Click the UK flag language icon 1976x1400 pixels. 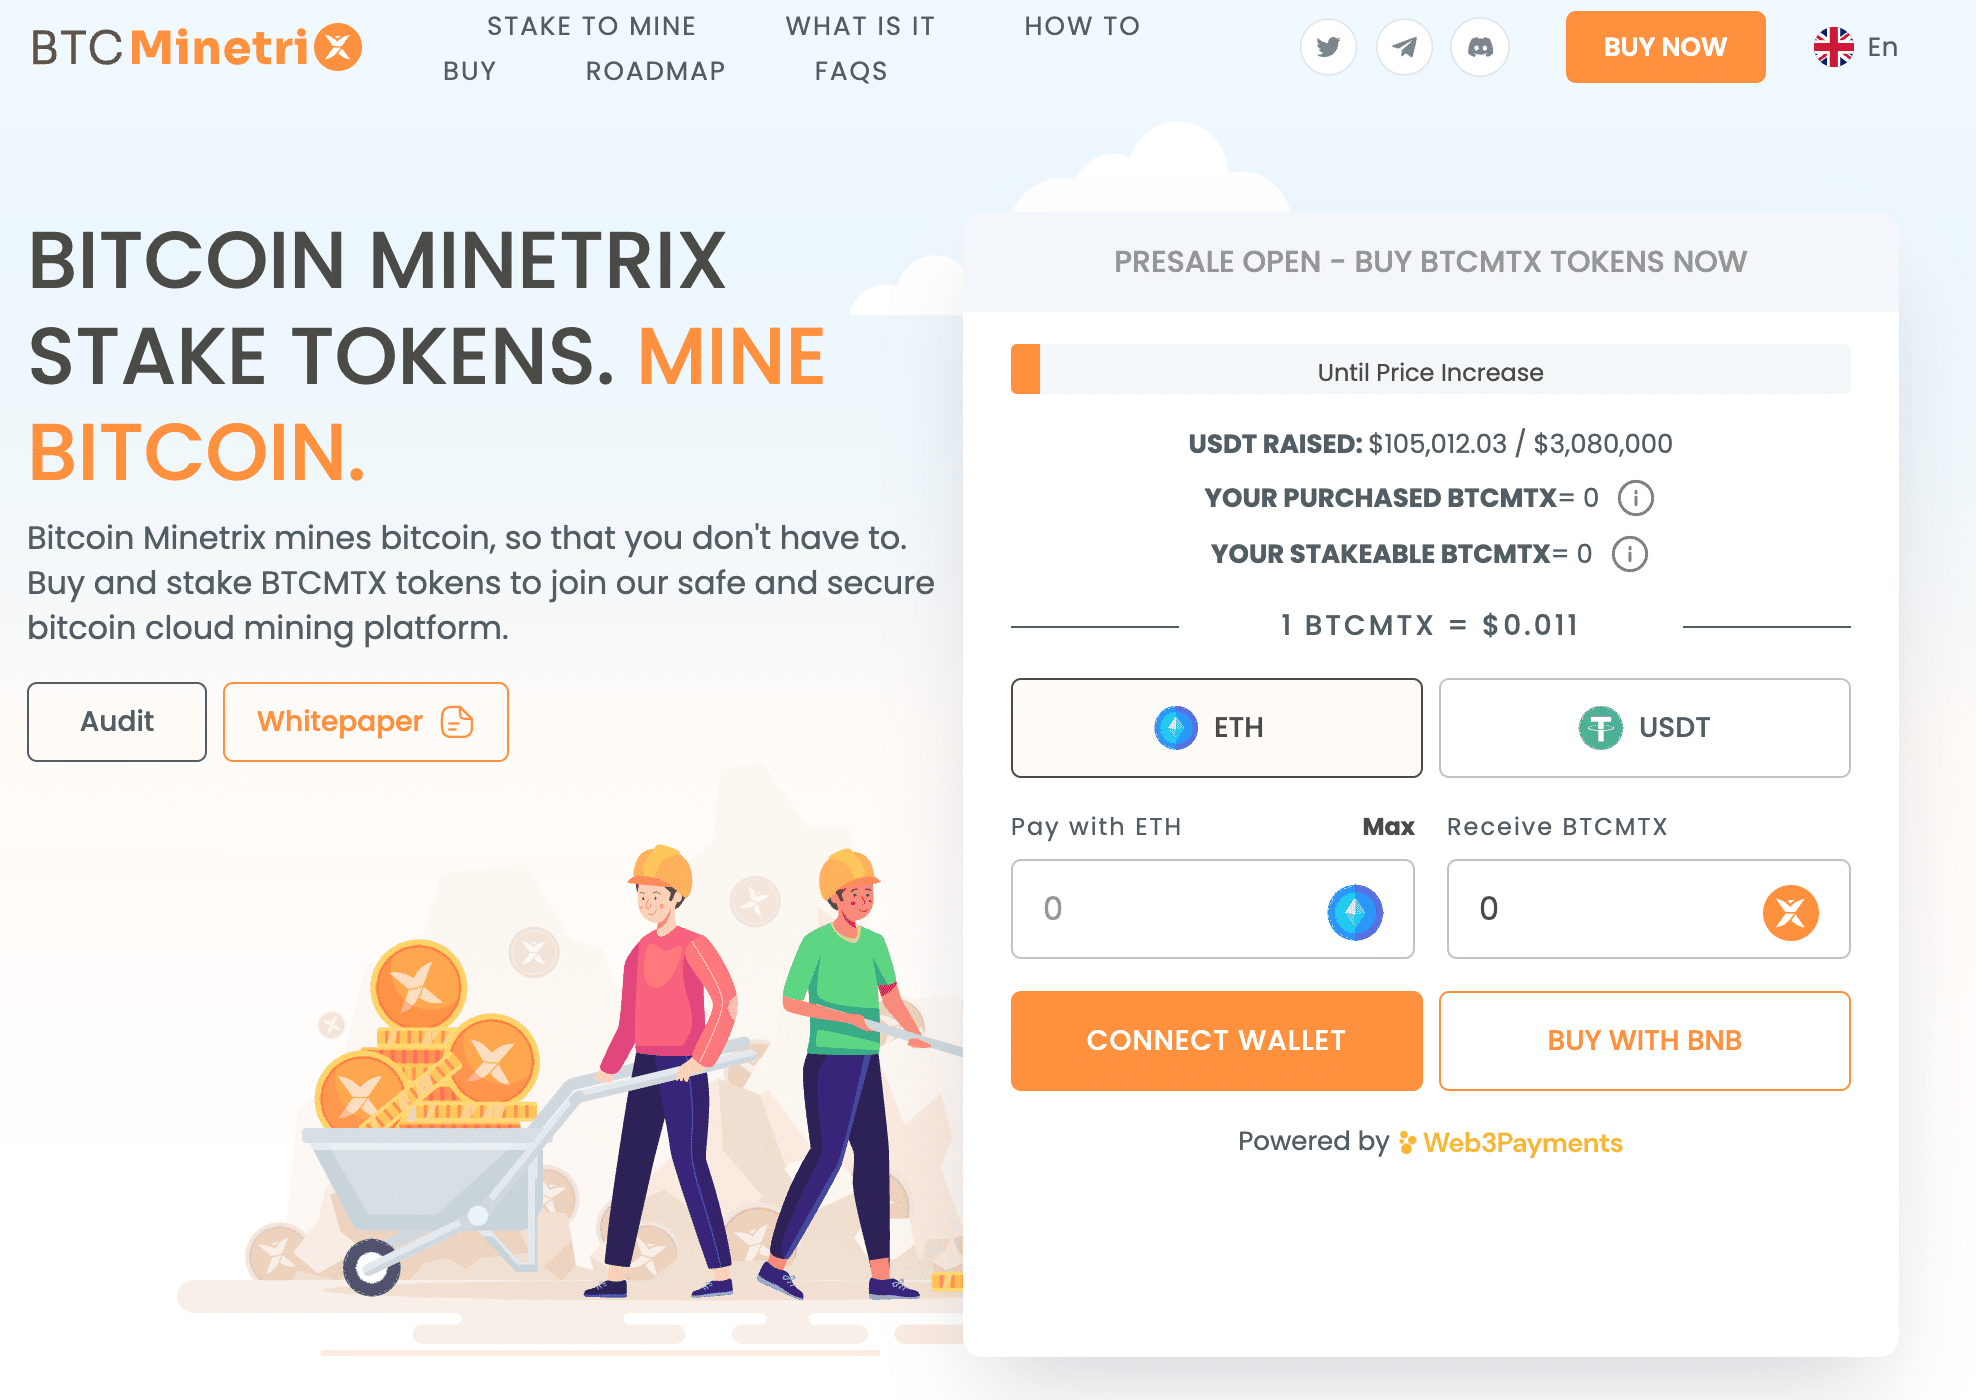click(1833, 47)
